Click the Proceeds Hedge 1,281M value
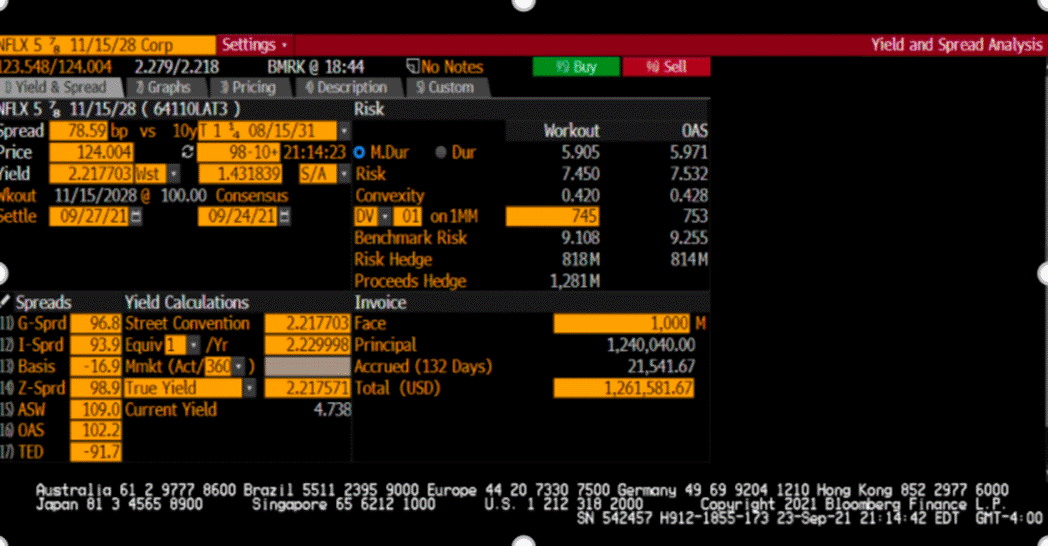 click(574, 281)
